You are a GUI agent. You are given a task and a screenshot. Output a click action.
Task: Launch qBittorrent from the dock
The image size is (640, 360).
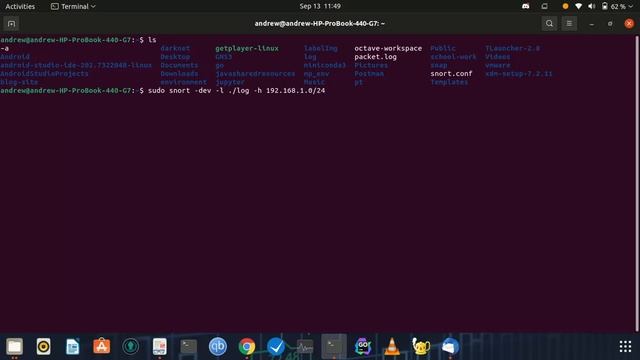point(218,347)
